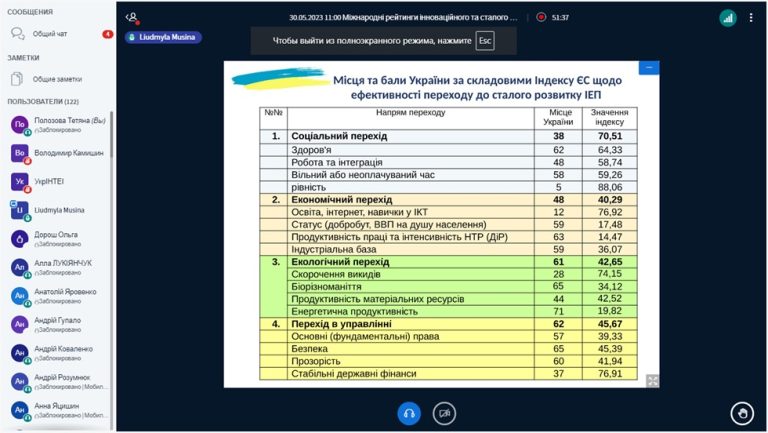Viewport: 768px width, 433px height.
Task: Minimize the presentation with blue minus button
Action: [649, 68]
